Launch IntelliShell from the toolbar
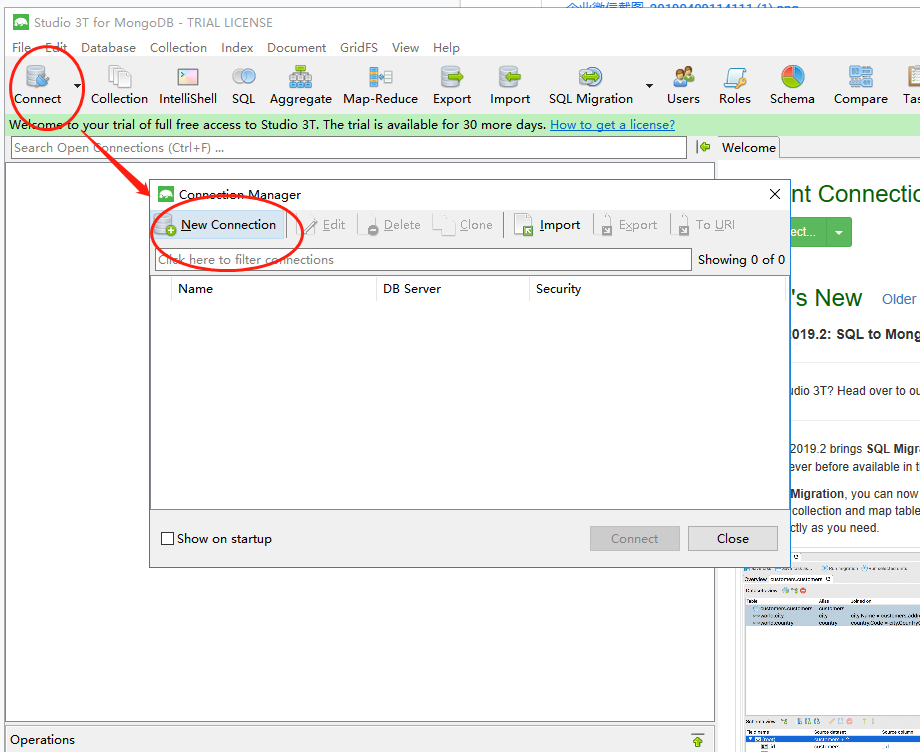The width and height of the screenshot is (920, 752). (x=188, y=85)
